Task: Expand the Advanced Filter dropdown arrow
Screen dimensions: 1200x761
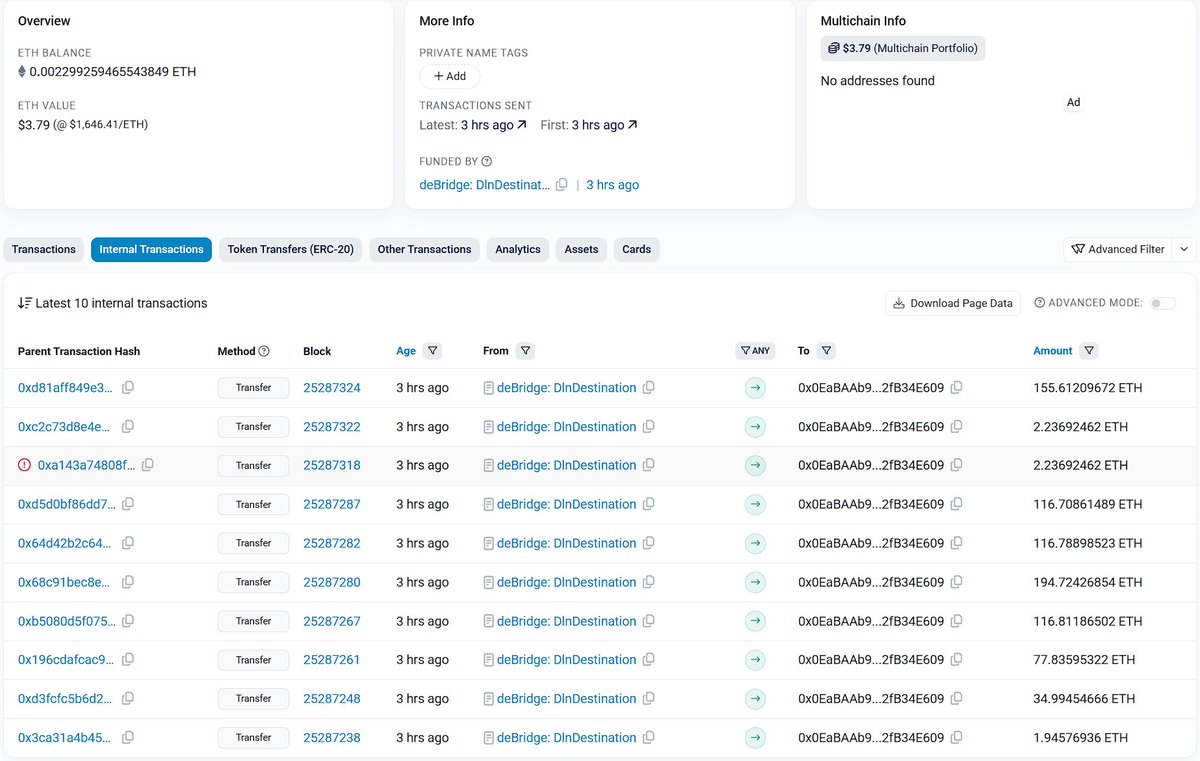Action: pos(1184,249)
